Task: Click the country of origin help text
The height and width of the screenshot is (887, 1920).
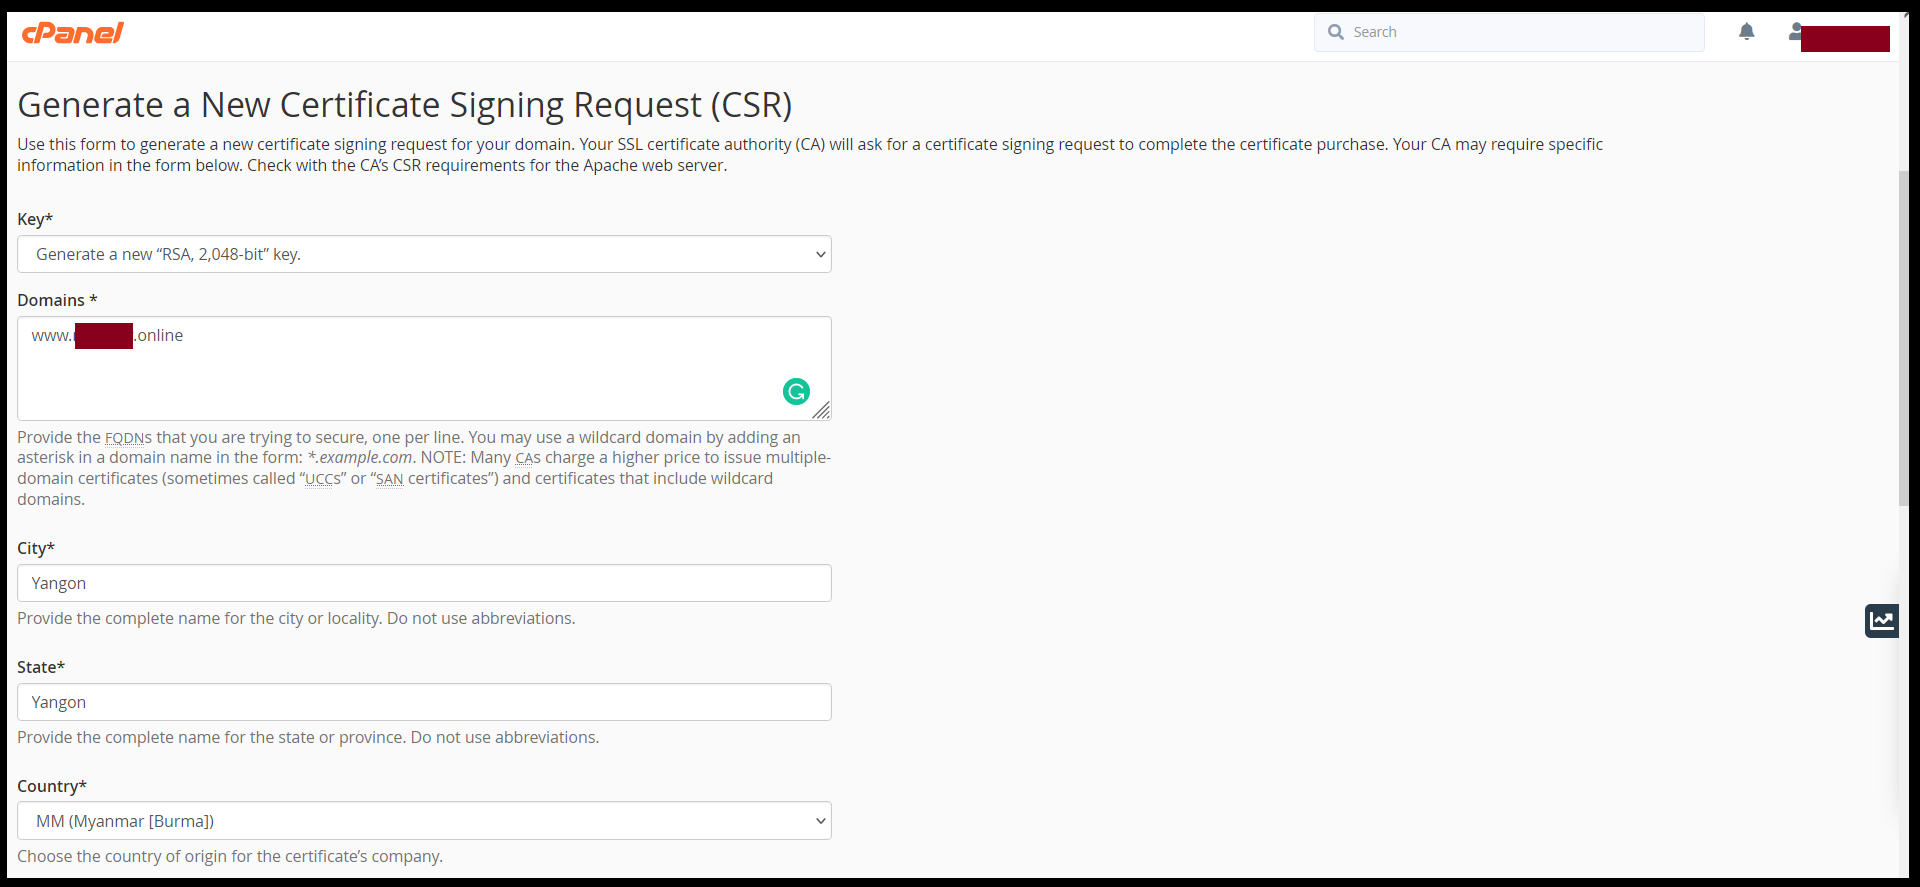Action: (x=230, y=857)
